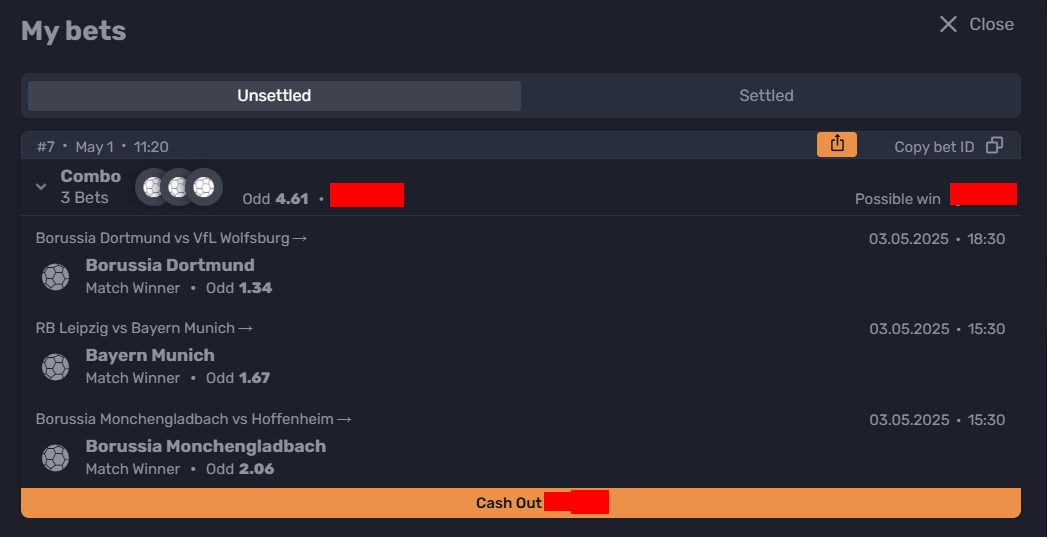
Task: Open Borussia Dortmund vs VfL Wolfsburg match
Action: [x=171, y=238]
